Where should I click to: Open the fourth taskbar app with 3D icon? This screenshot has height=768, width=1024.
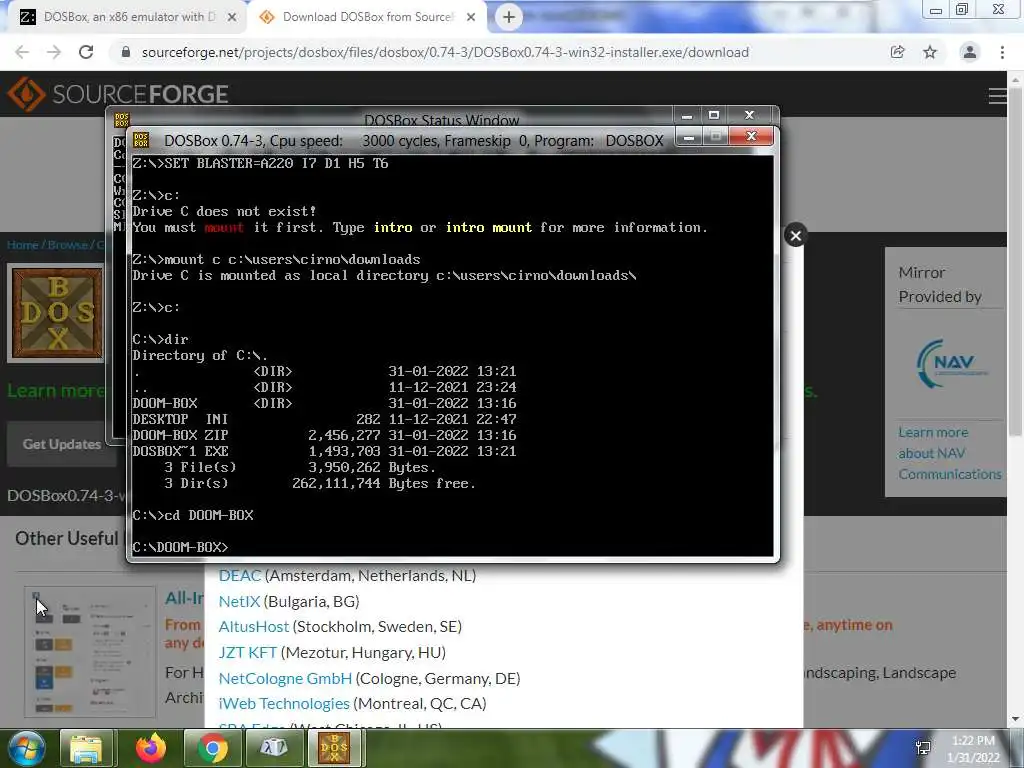(x=274, y=748)
